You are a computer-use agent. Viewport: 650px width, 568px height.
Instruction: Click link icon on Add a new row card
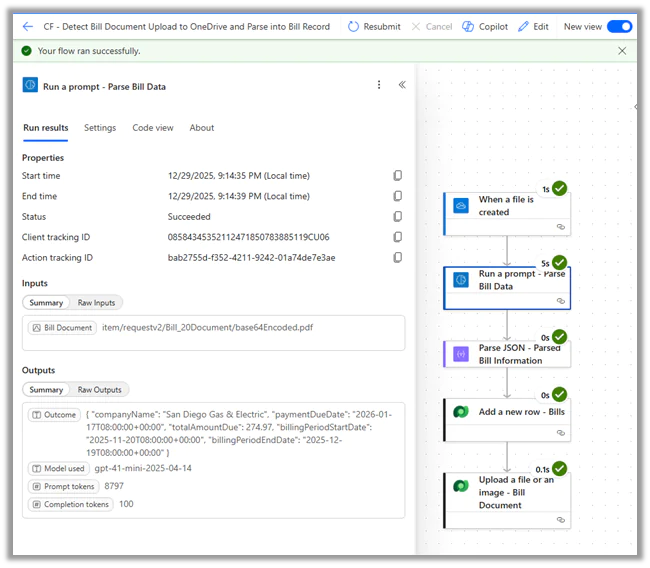[x=560, y=433]
